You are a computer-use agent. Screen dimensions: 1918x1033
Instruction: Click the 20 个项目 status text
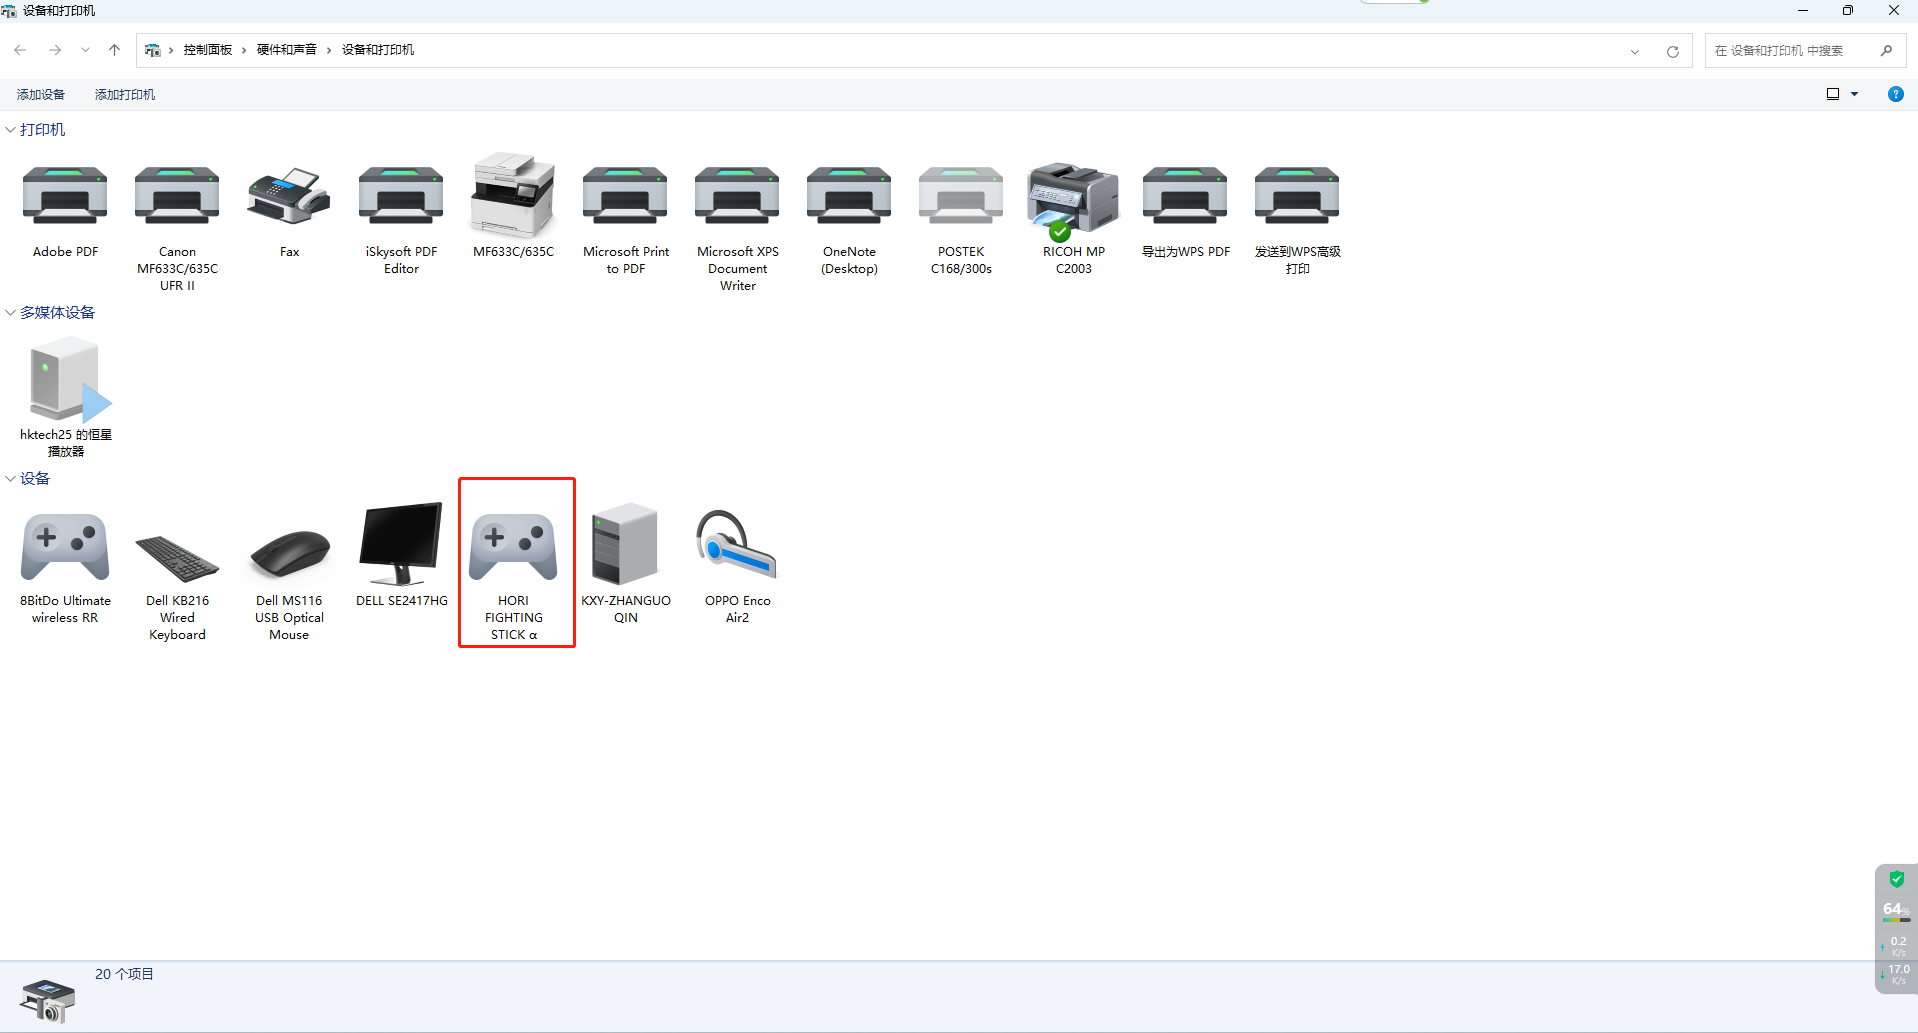coord(124,974)
